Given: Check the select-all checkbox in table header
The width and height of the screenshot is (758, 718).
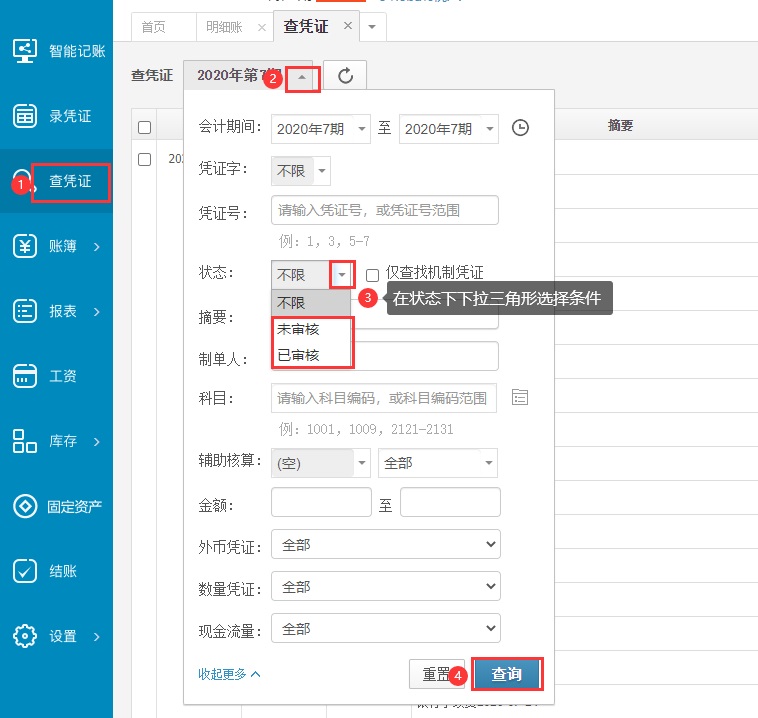Looking at the screenshot, I should click(145, 127).
